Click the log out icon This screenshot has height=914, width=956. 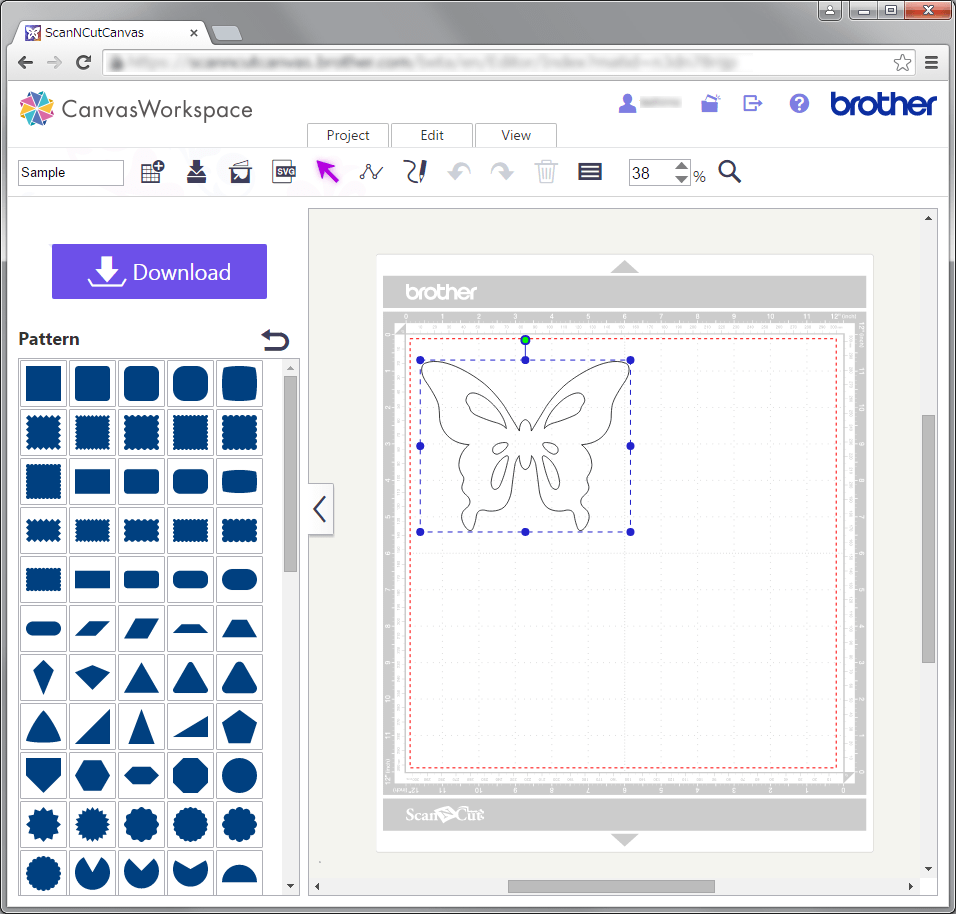tap(752, 104)
